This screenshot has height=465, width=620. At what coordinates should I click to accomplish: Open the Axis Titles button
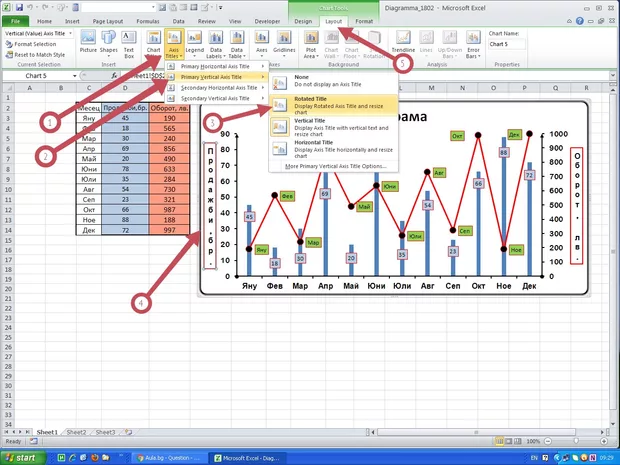(174, 44)
